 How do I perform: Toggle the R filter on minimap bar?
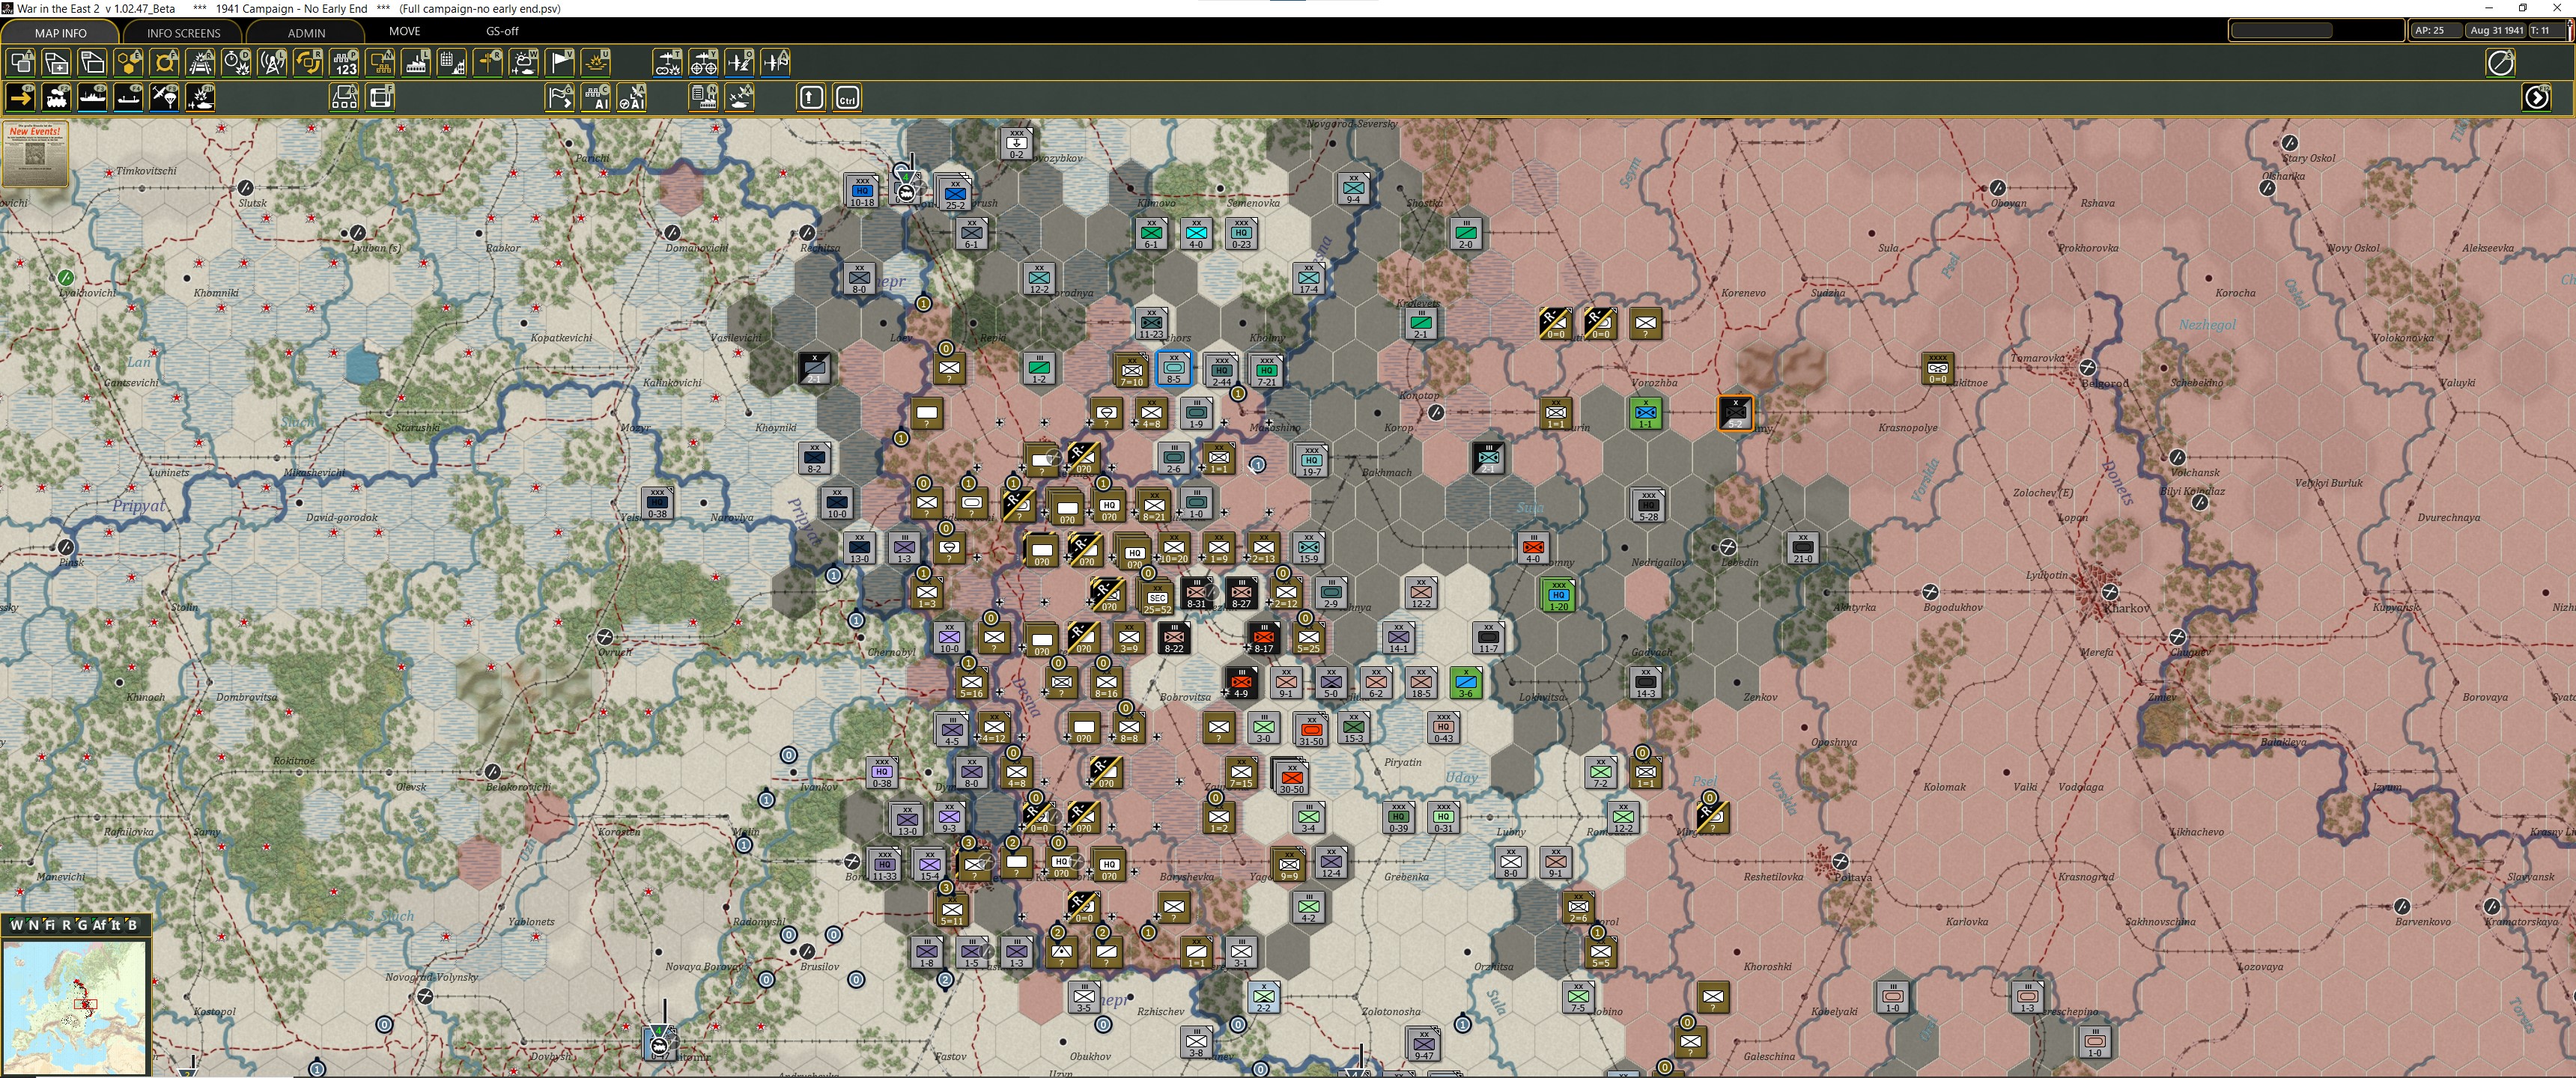66,925
